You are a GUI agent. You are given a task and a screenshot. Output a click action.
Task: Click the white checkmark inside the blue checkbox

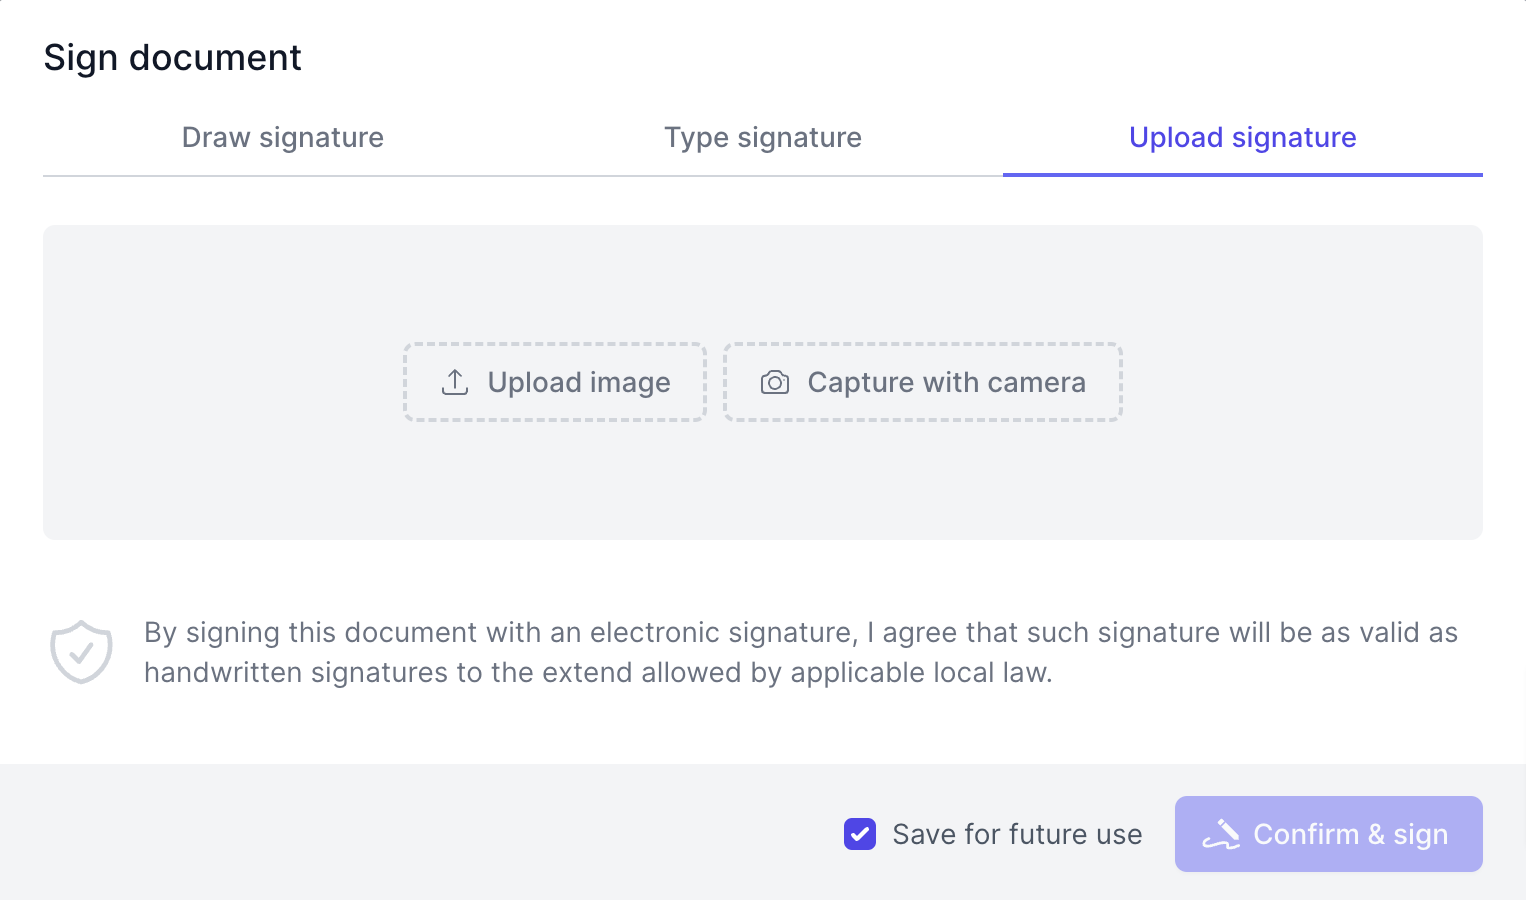(860, 834)
